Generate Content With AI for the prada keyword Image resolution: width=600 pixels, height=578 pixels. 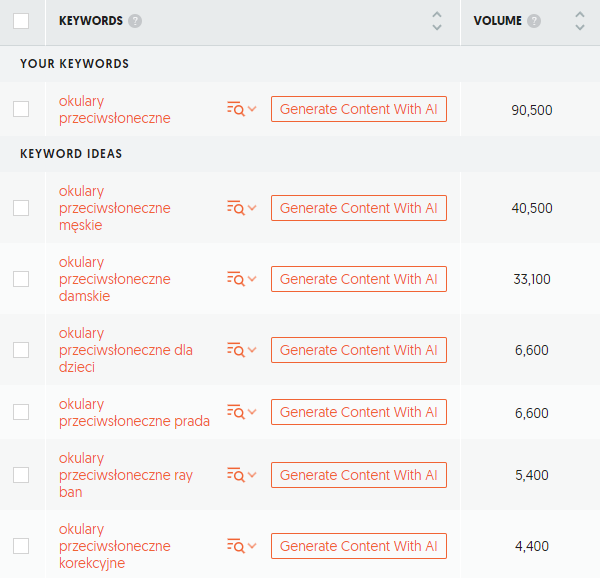(359, 412)
